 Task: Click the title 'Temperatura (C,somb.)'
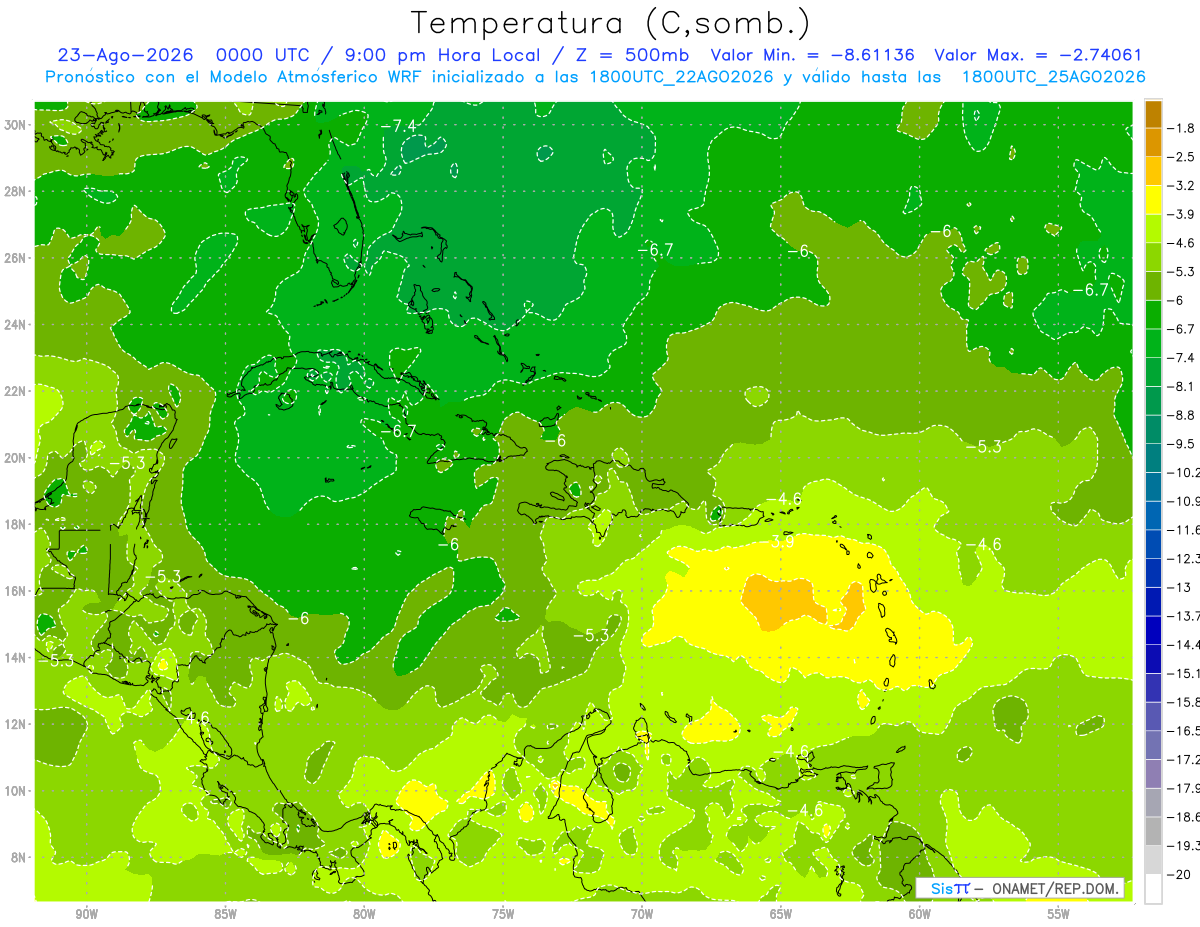[x=611, y=23]
